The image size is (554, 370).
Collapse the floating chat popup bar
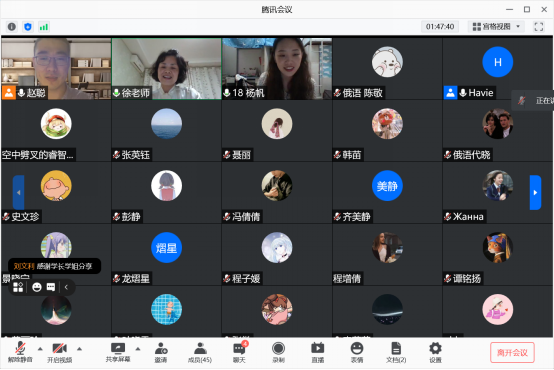click(x=66, y=287)
